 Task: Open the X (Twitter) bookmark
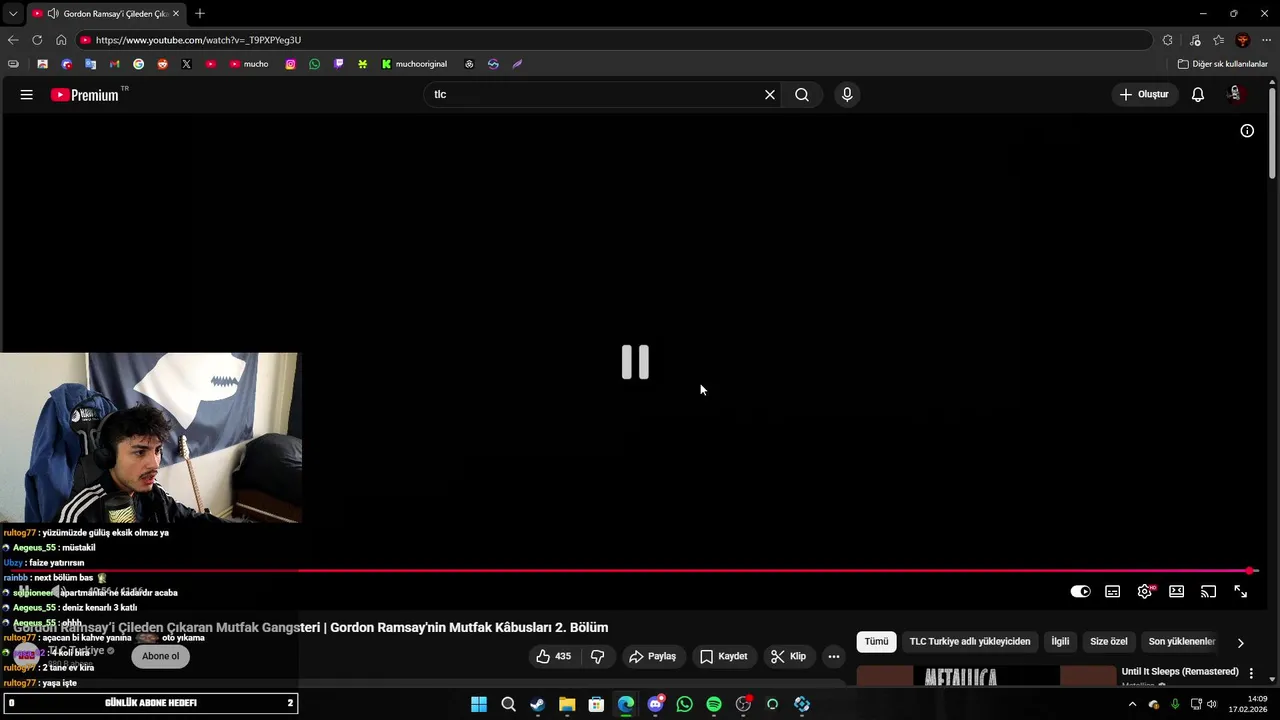[x=186, y=64]
